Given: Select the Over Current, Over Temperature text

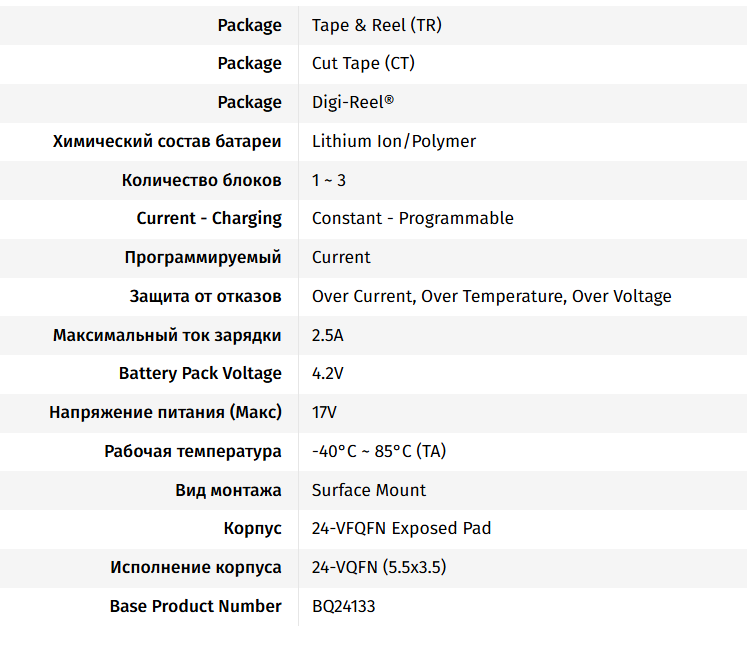Looking at the screenshot, I should (438, 296).
